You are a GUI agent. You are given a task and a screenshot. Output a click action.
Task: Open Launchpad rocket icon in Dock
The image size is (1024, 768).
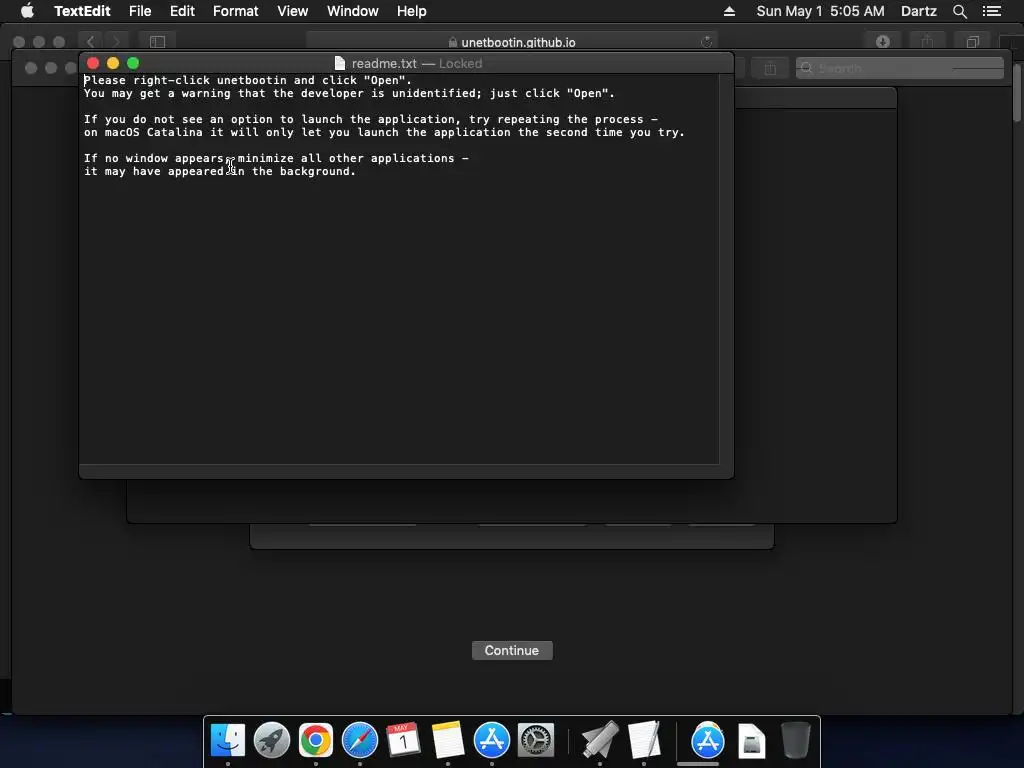click(x=272, y=740)
